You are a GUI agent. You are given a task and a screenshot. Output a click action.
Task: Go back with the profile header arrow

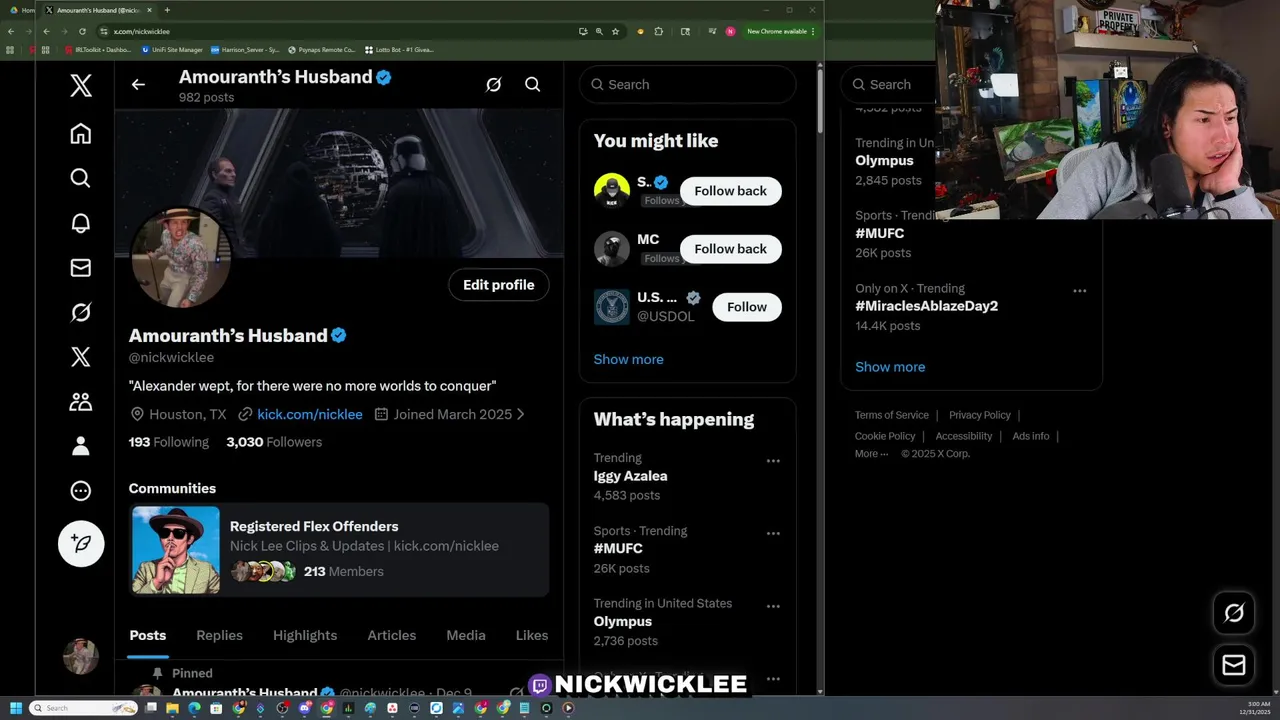pyautogui.click(x=138, y=85)
